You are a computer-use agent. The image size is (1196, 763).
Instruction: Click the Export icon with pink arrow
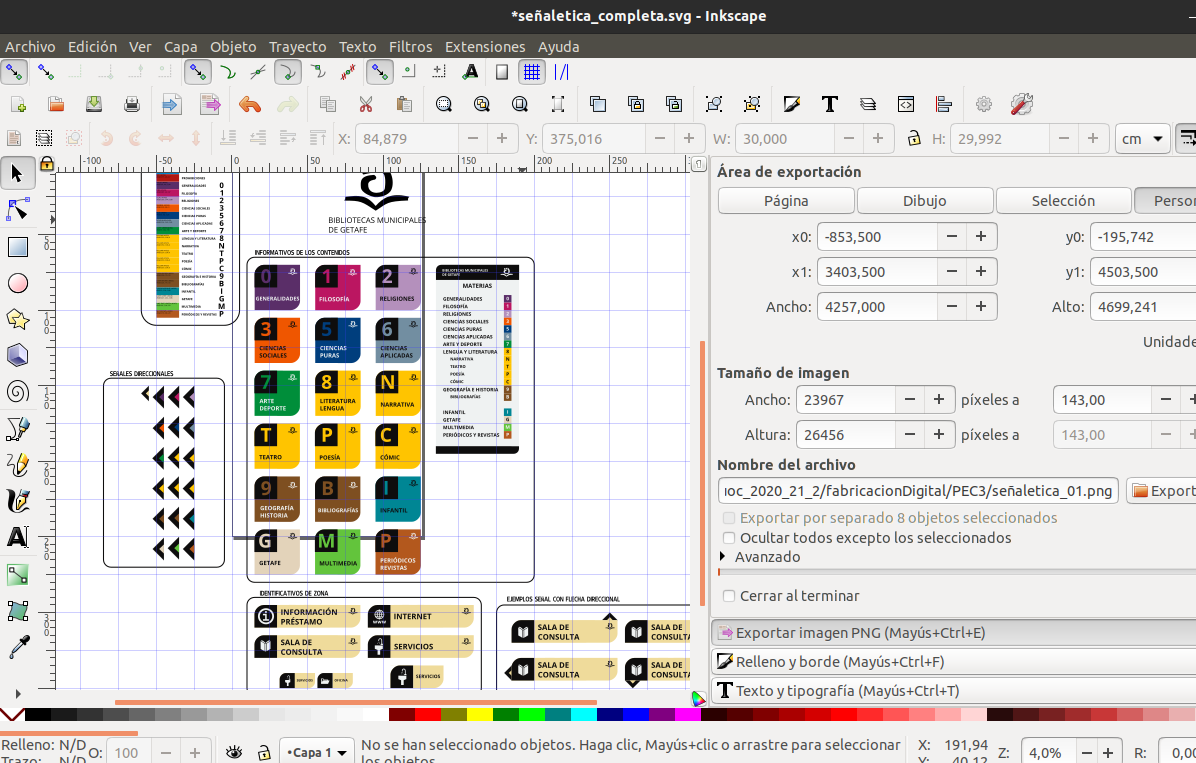[210, 104]
